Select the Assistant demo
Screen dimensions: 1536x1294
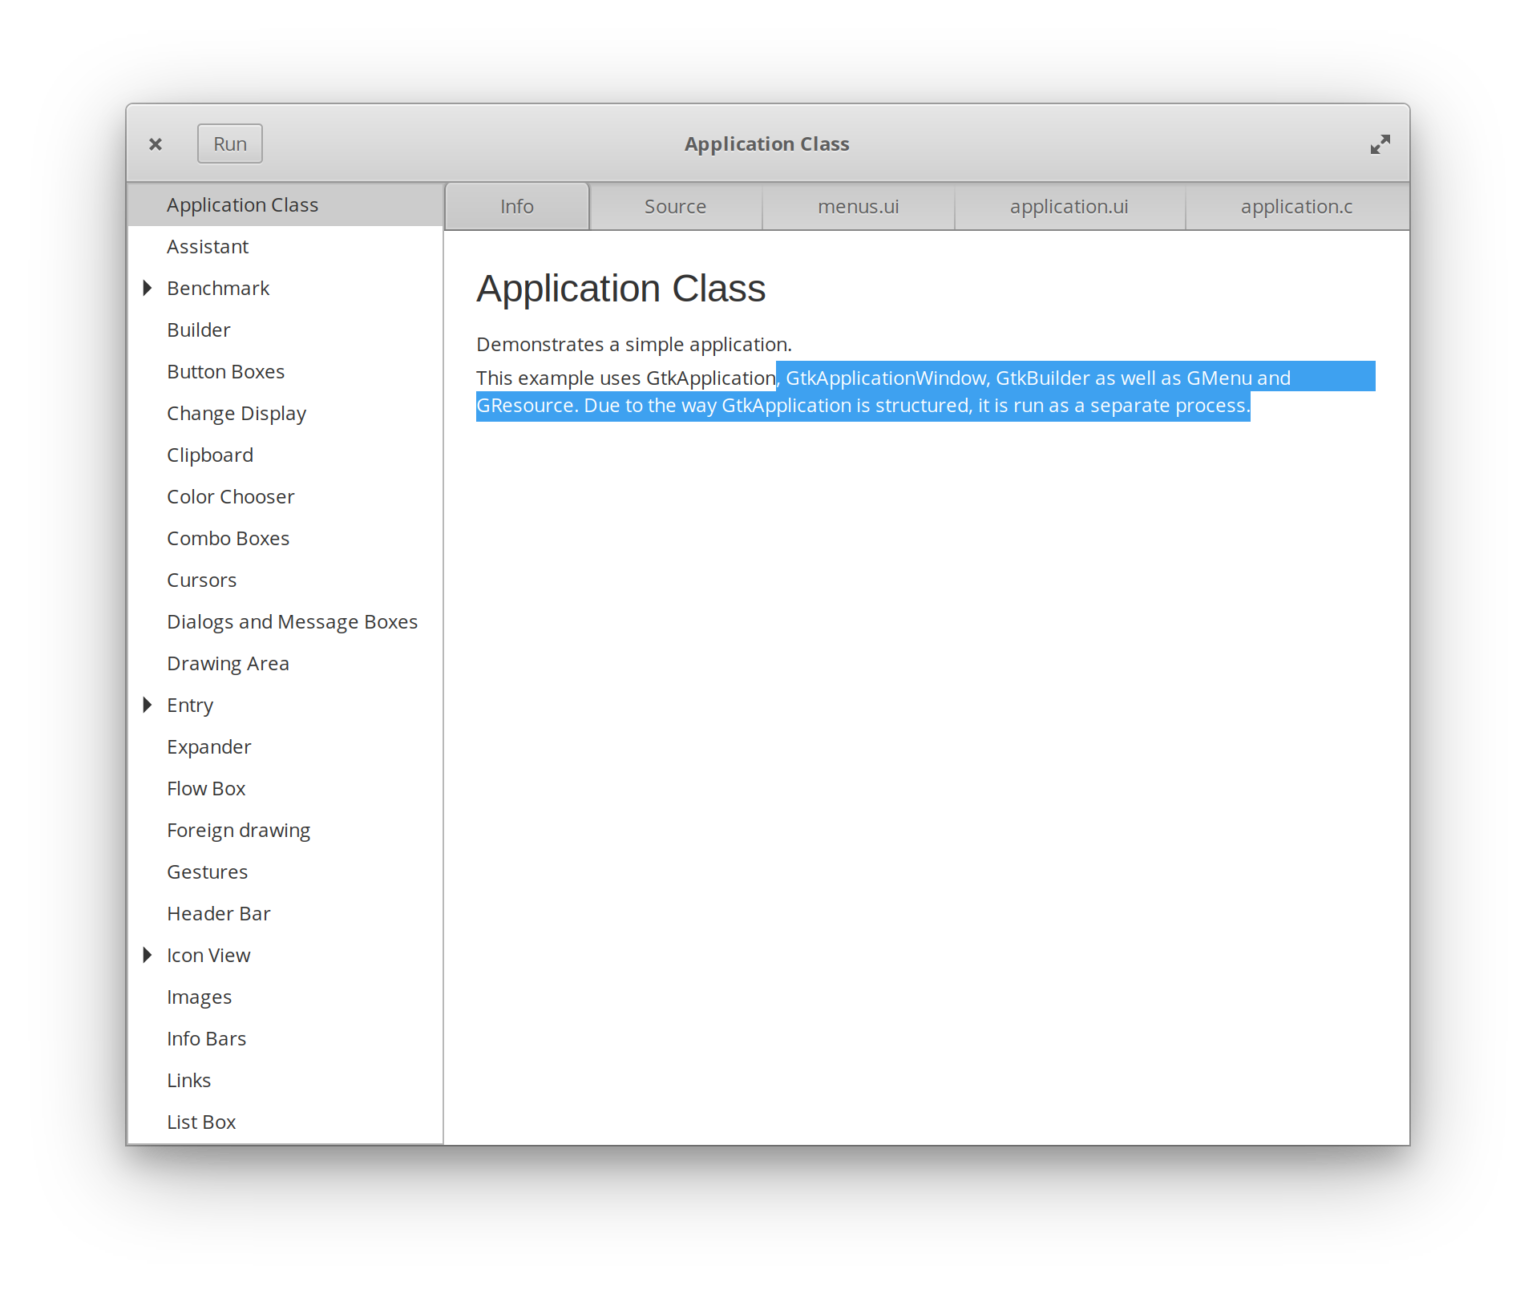tap(207, 246)
